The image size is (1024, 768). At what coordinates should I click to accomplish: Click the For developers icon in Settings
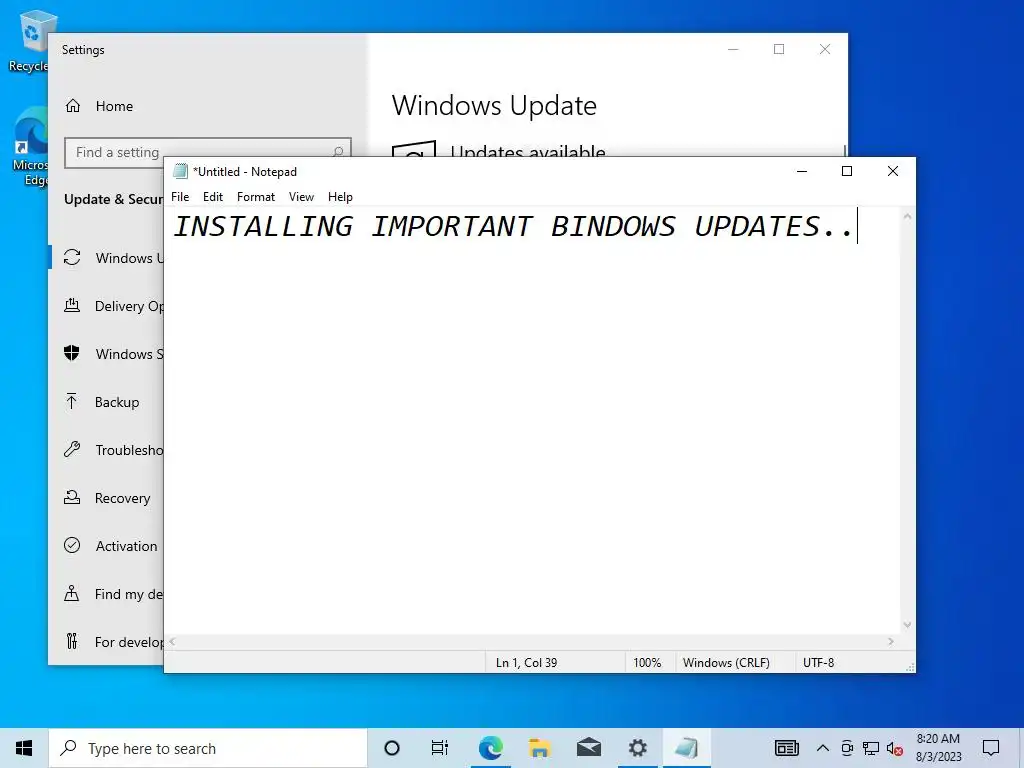point(72,641)
